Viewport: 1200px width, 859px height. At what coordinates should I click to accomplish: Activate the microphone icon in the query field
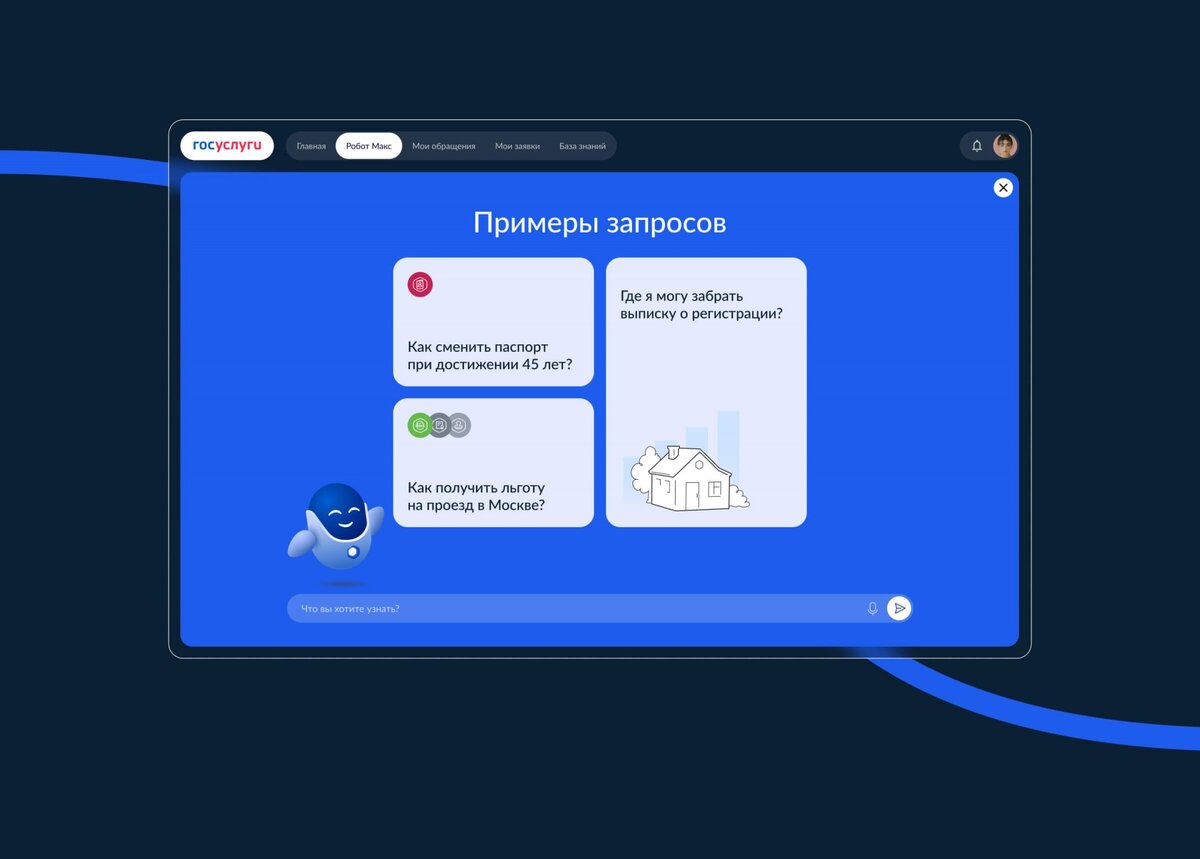tap(872, 607)
